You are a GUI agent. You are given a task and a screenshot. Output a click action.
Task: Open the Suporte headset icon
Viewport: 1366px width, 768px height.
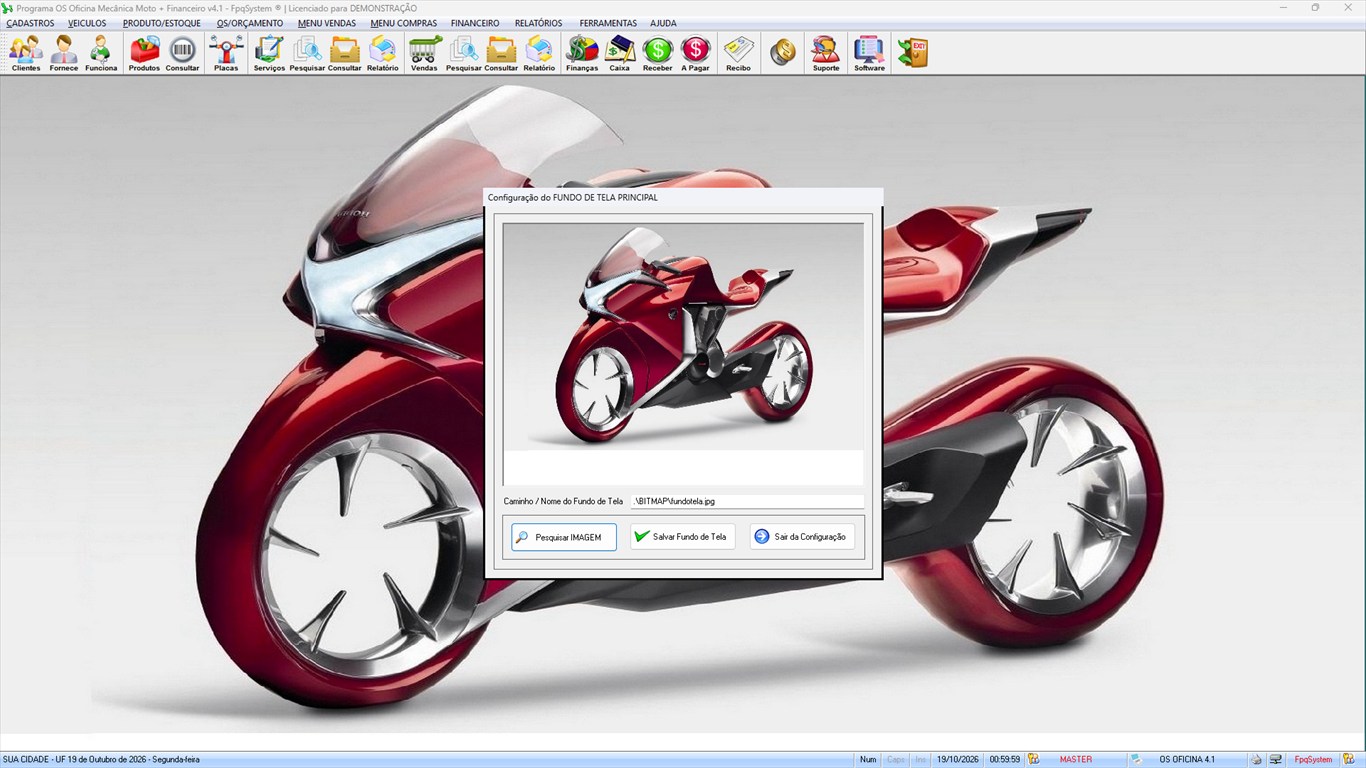826,53
